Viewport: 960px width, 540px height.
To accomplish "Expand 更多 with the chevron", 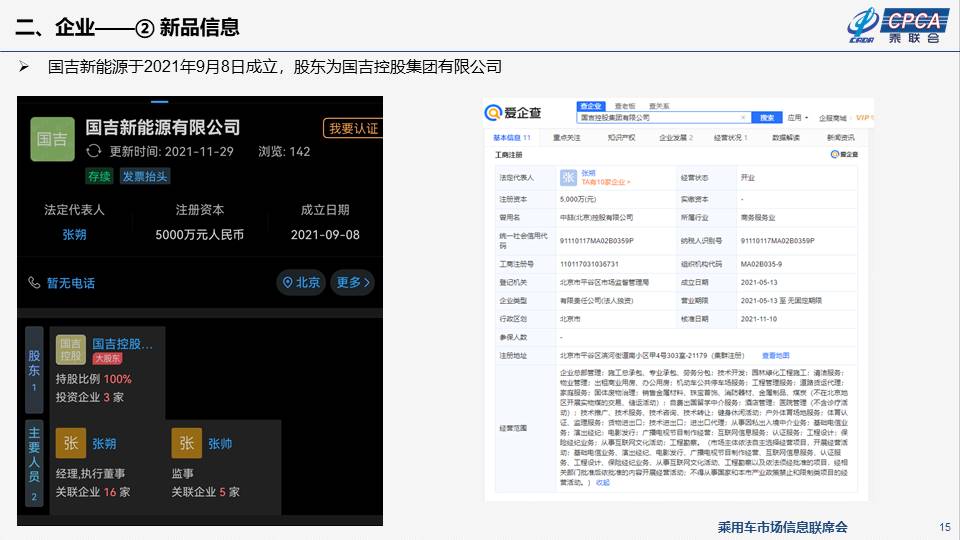I will 353,282.
